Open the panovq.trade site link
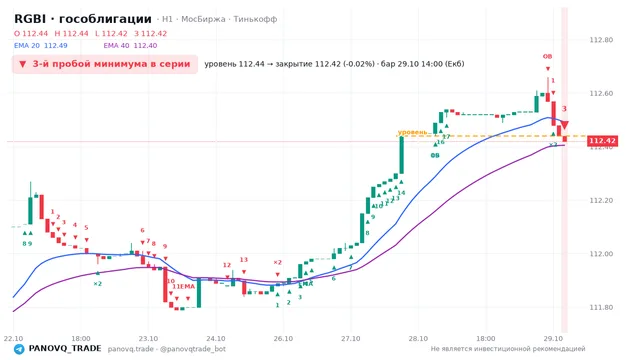The width and height of the screenshot is (640, 360). coord(131,349)
